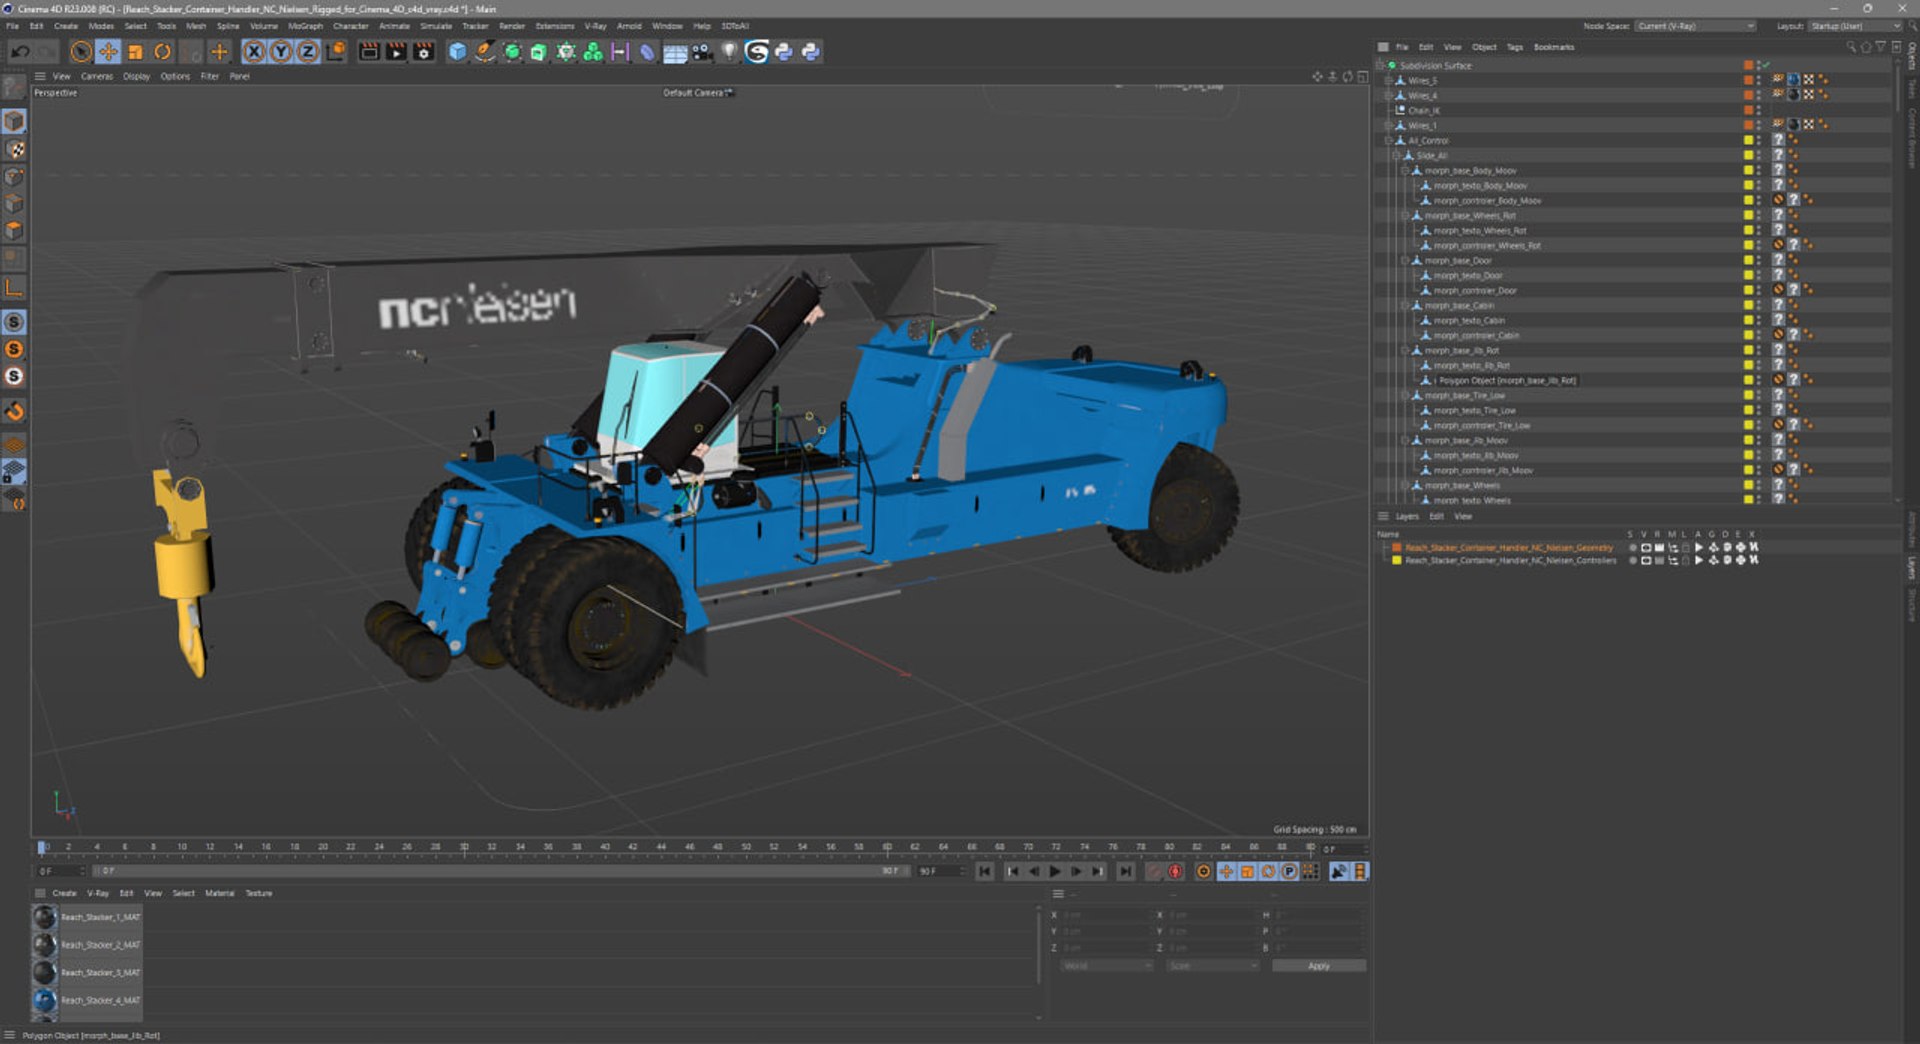Open the World coordinate system dropdown
The image size is (1920, 1044).
pos(1107,966)
